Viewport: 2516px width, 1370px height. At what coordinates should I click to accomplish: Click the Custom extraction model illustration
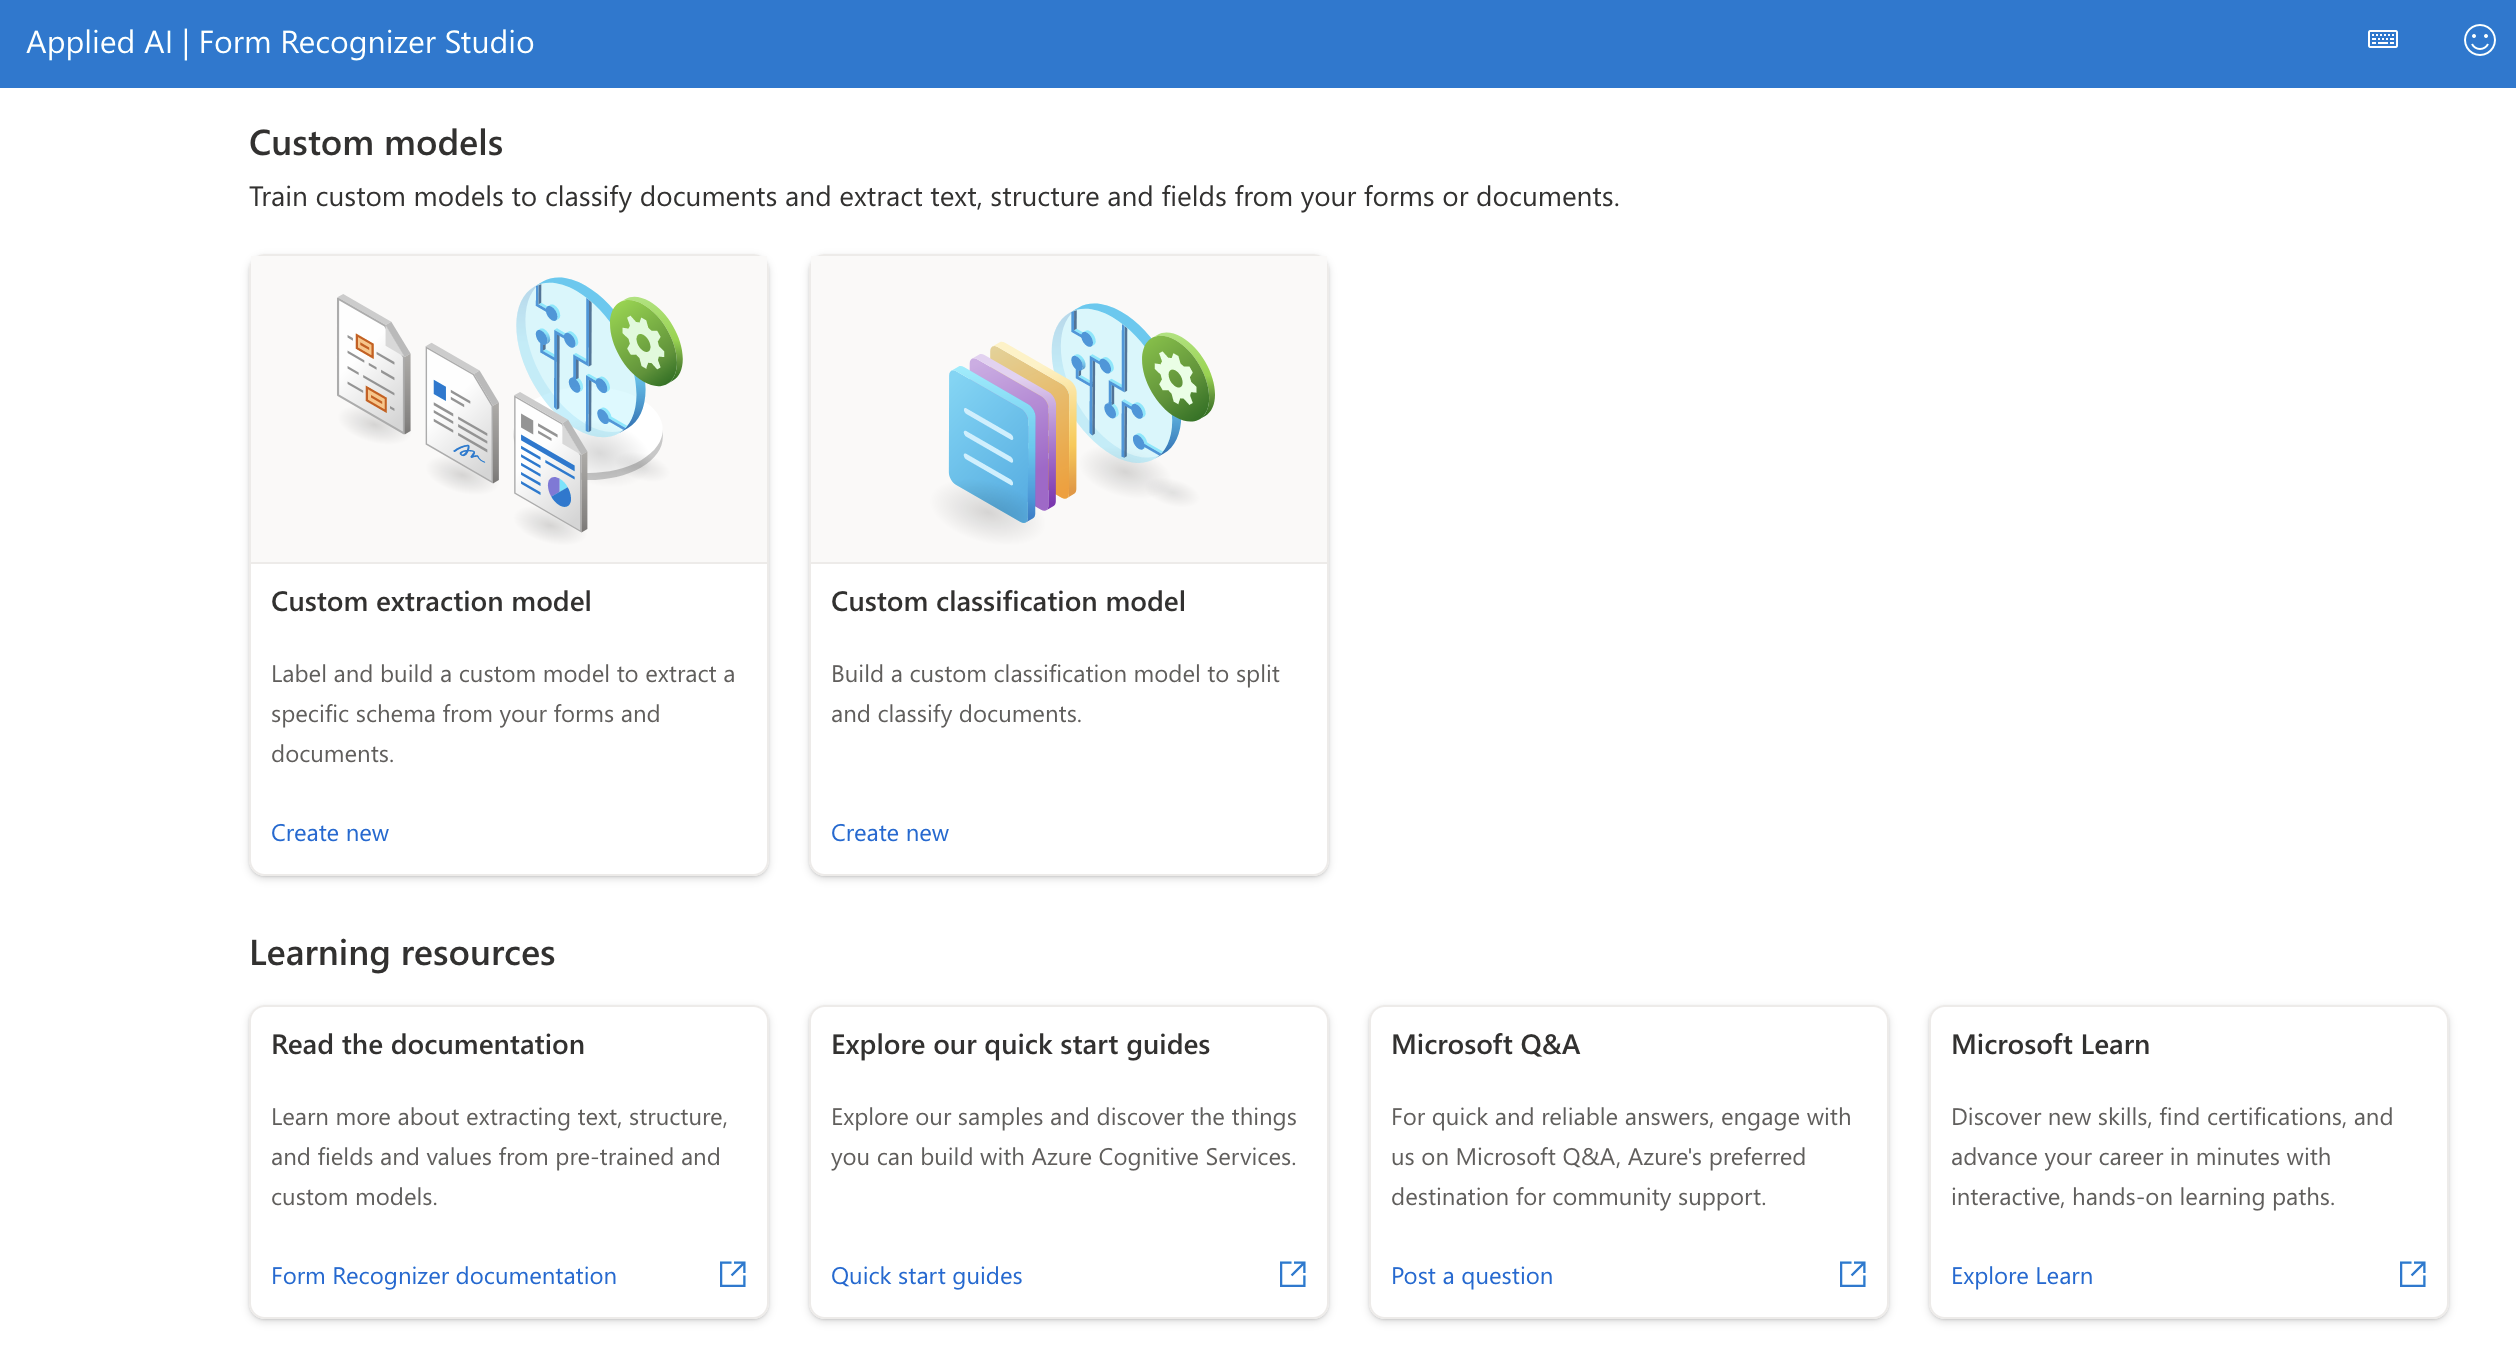point(509,409)
